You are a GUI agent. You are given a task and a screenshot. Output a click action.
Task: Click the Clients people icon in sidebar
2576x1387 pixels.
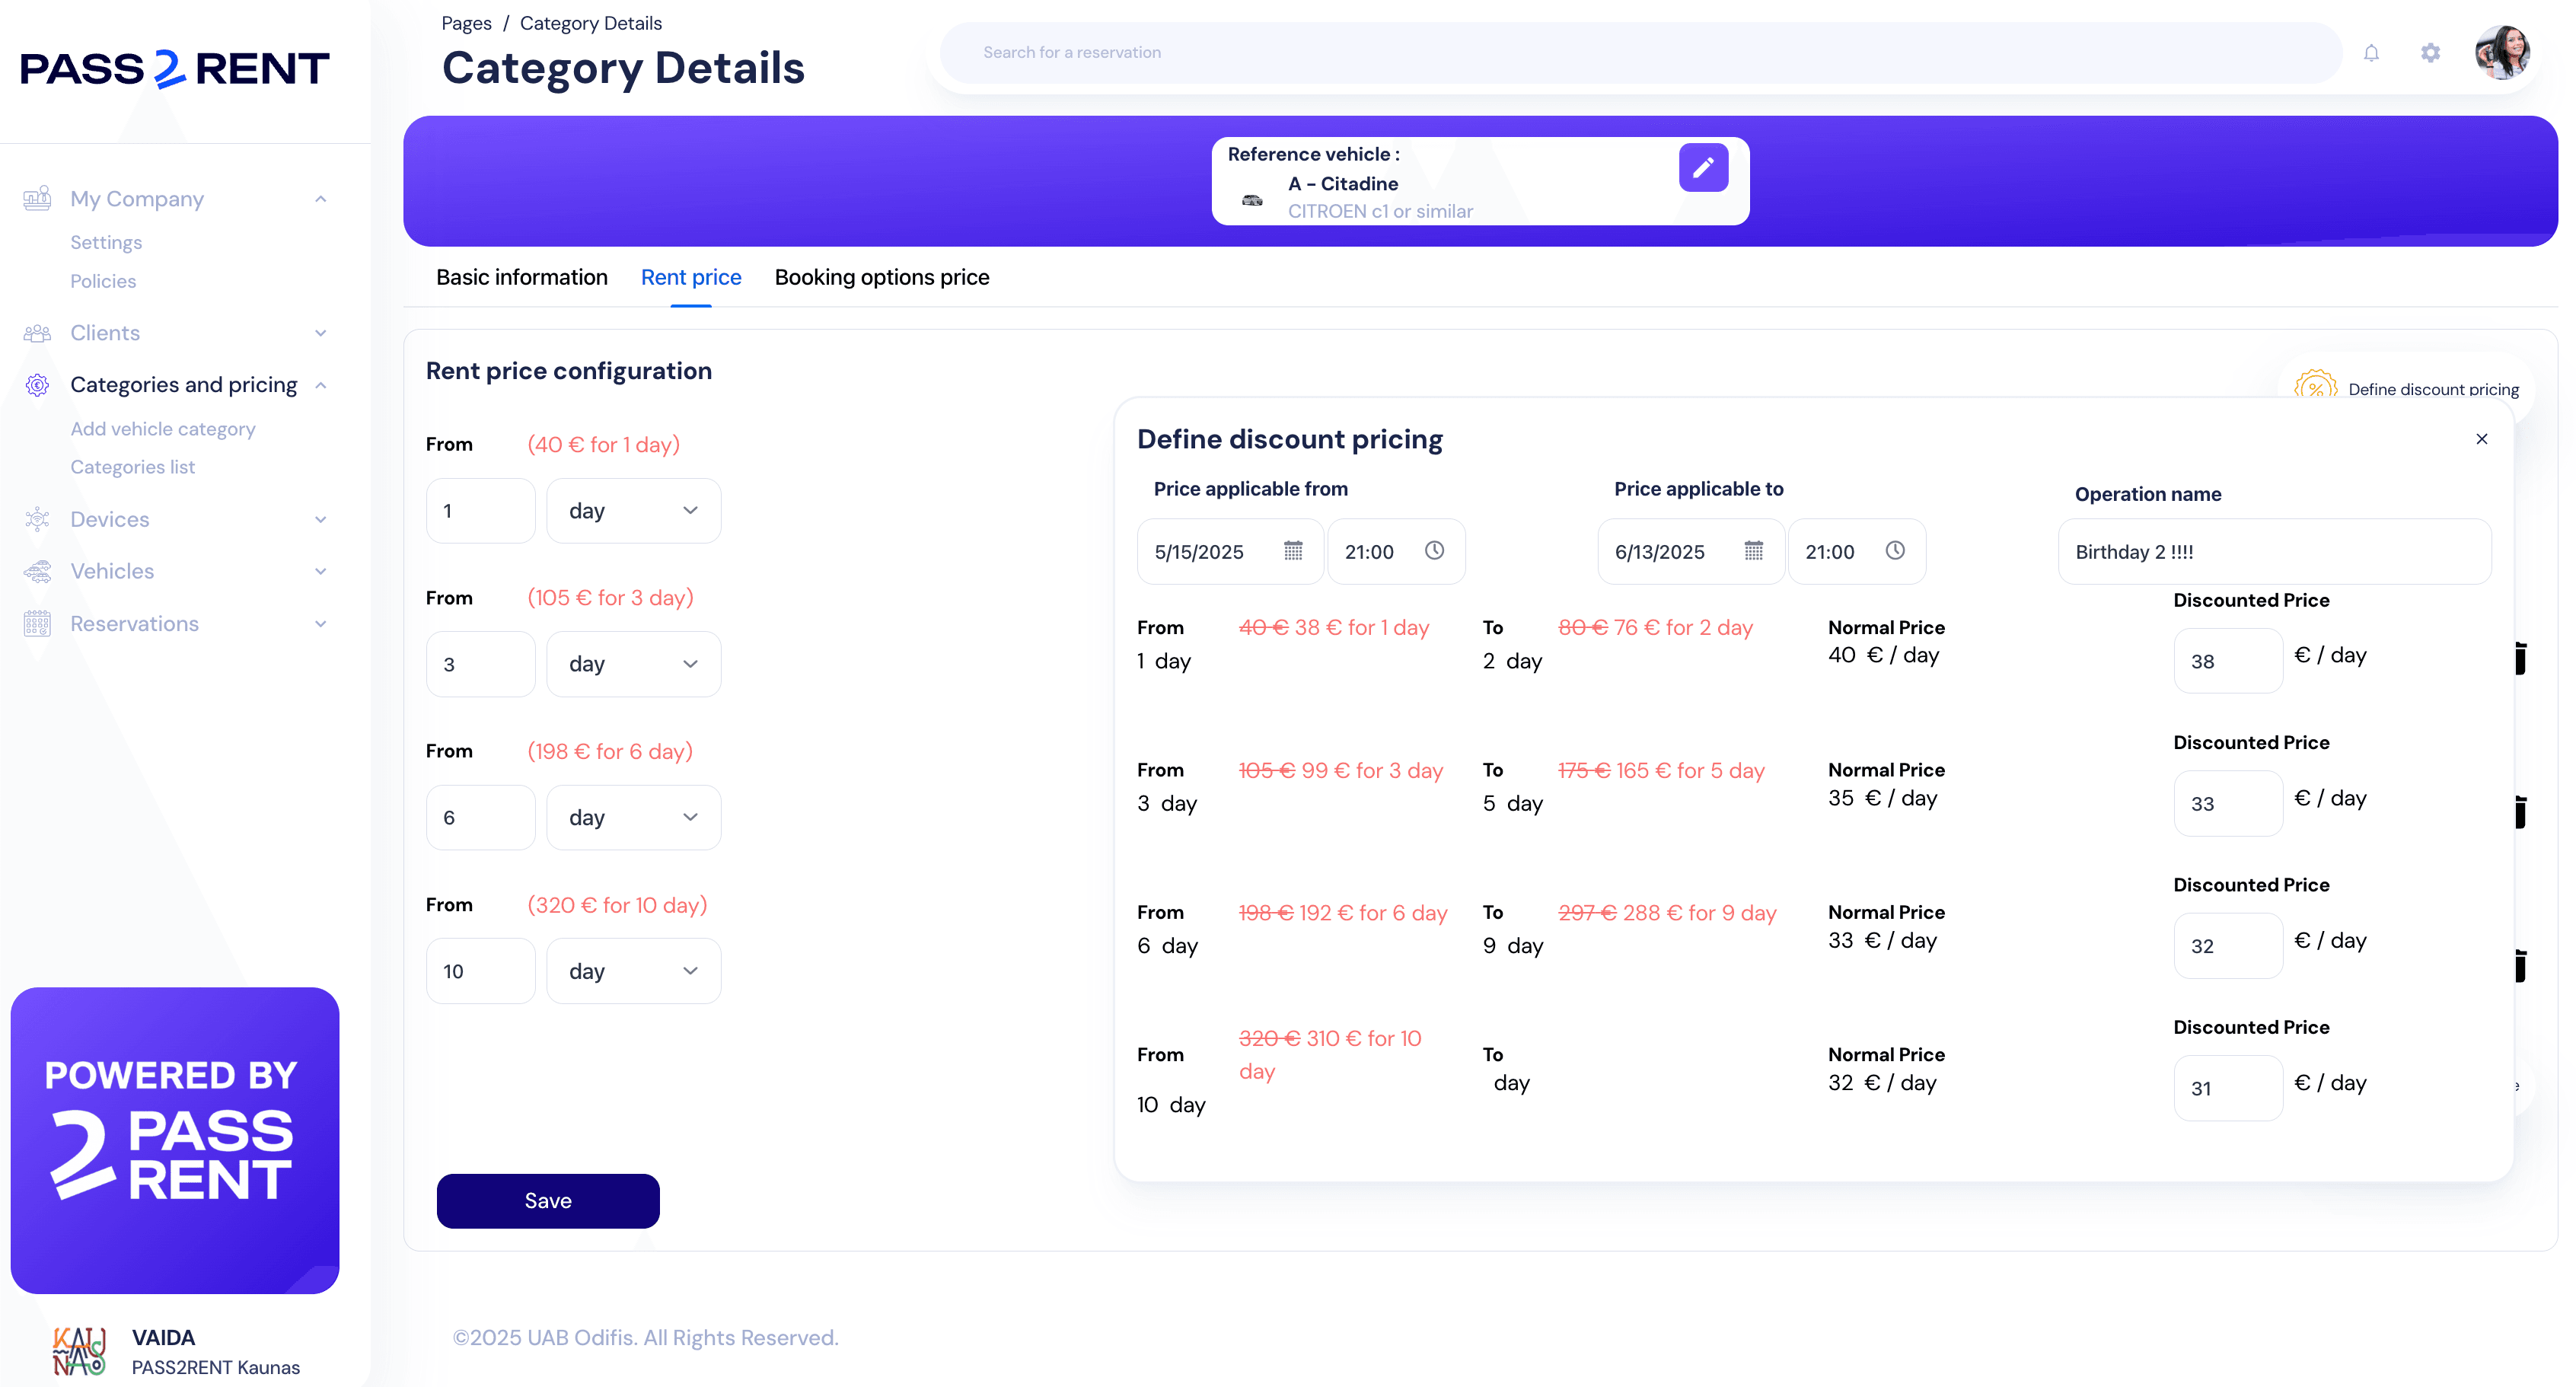pos(37,332)
